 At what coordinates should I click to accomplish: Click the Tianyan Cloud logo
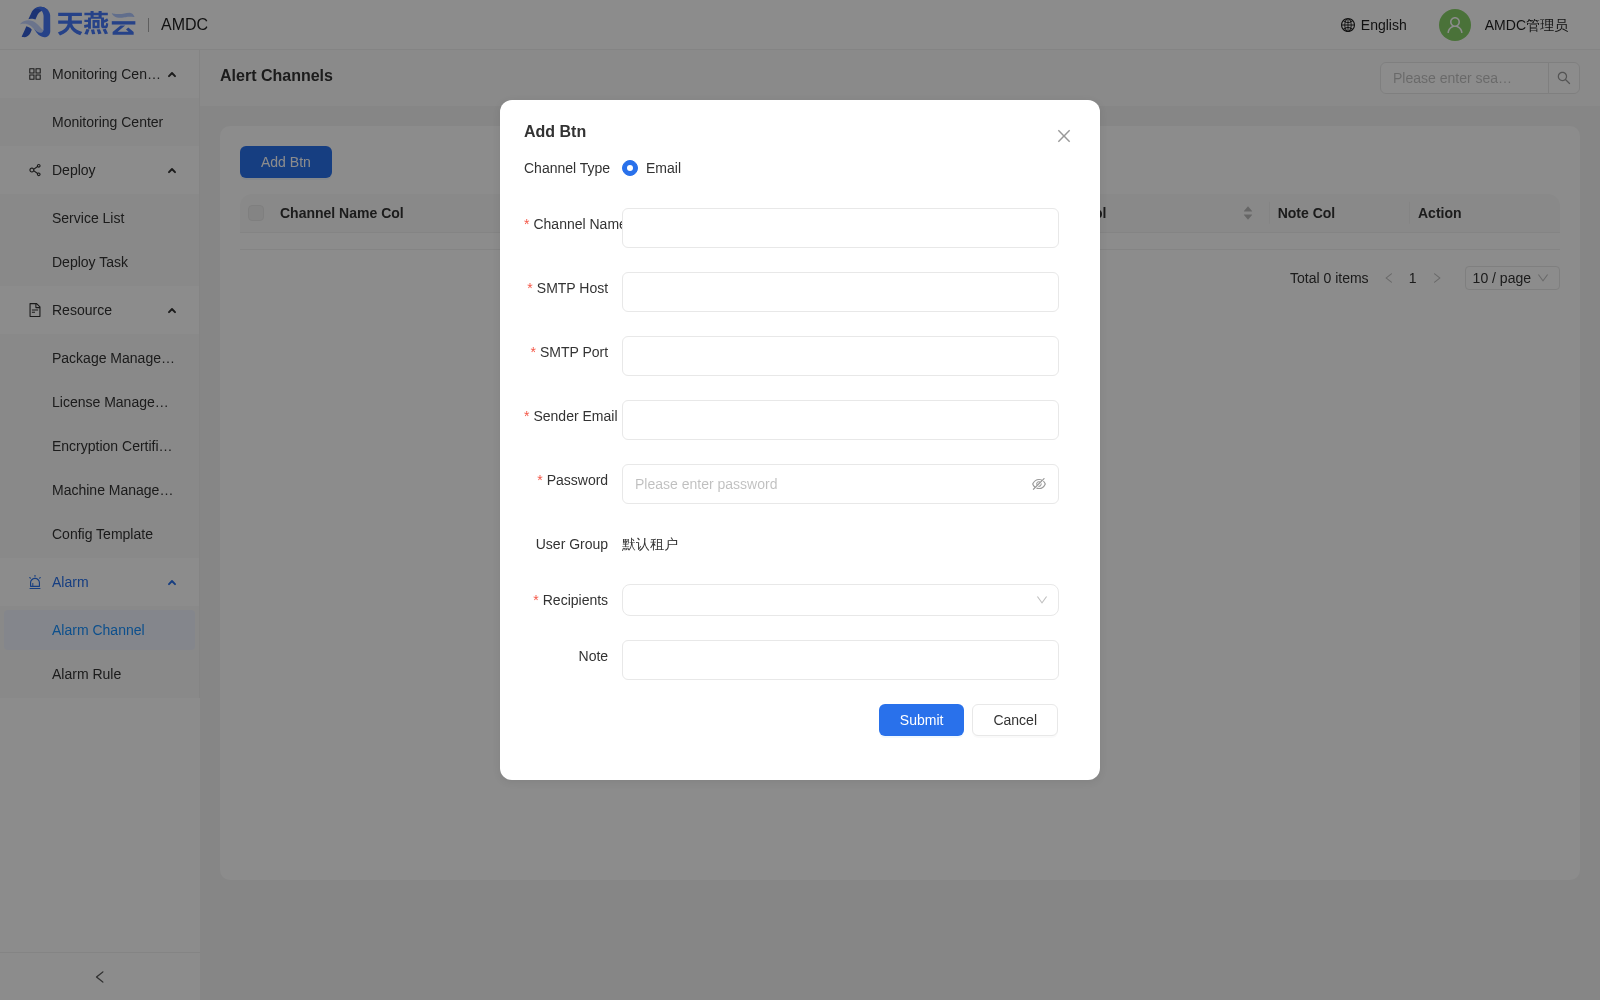pyautogui.click(x=78, y=23)
